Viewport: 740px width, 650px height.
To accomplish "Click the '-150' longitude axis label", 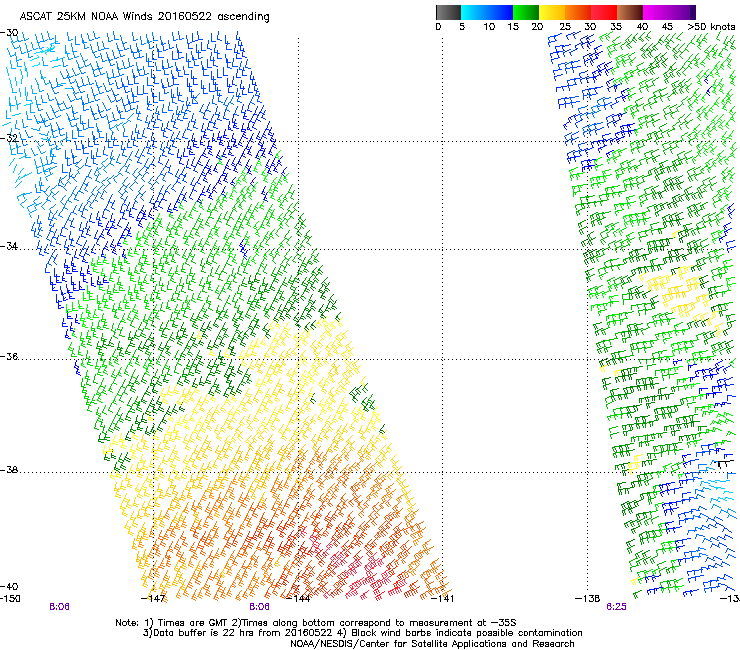I will coord(10,598).
